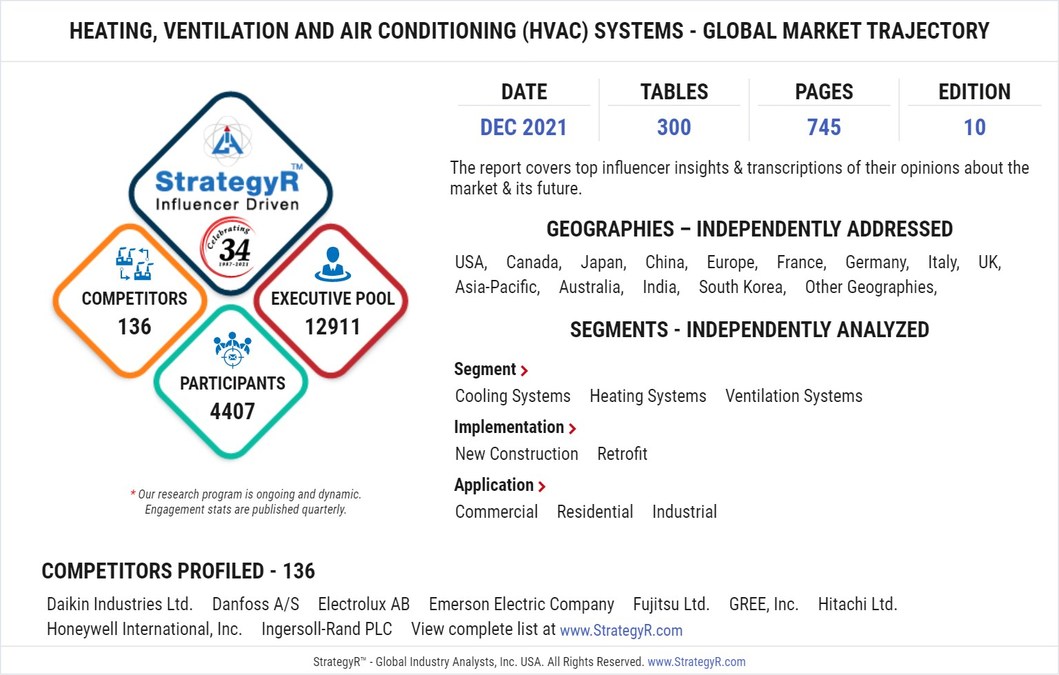
Task: Select the DEC 2021 date value
Action: pos(523,127)
